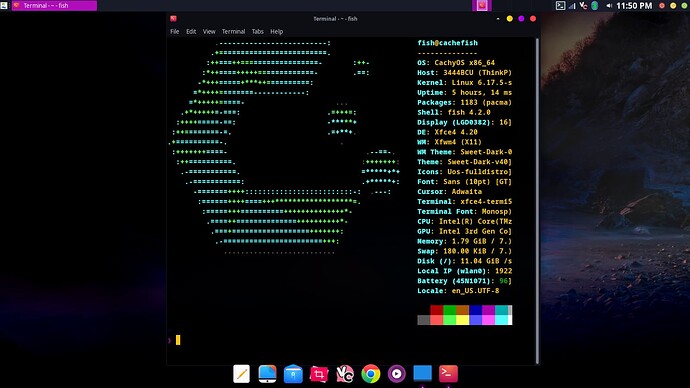Click the VC tray icon in top panel
Viewport: 690px width, 388px height.
pos(584,6)
